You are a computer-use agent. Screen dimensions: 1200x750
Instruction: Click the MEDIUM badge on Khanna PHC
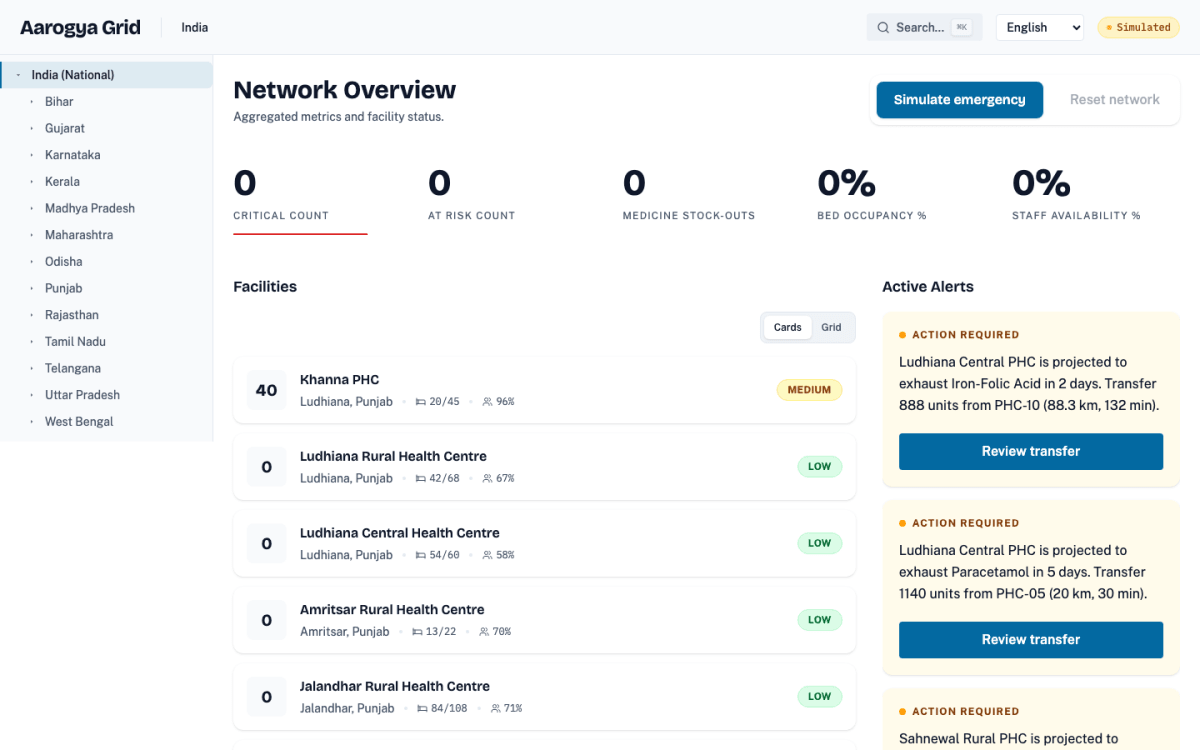tap(810, 390)
